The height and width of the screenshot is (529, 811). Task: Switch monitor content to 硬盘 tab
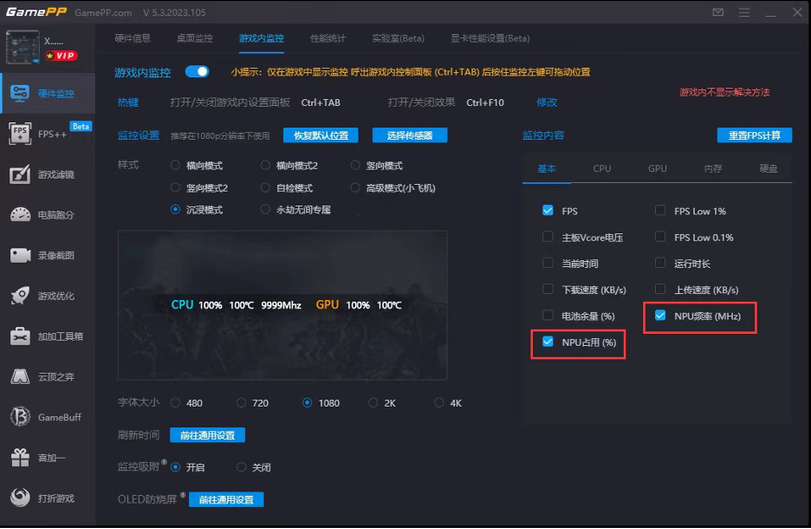[x=768, y=169]
